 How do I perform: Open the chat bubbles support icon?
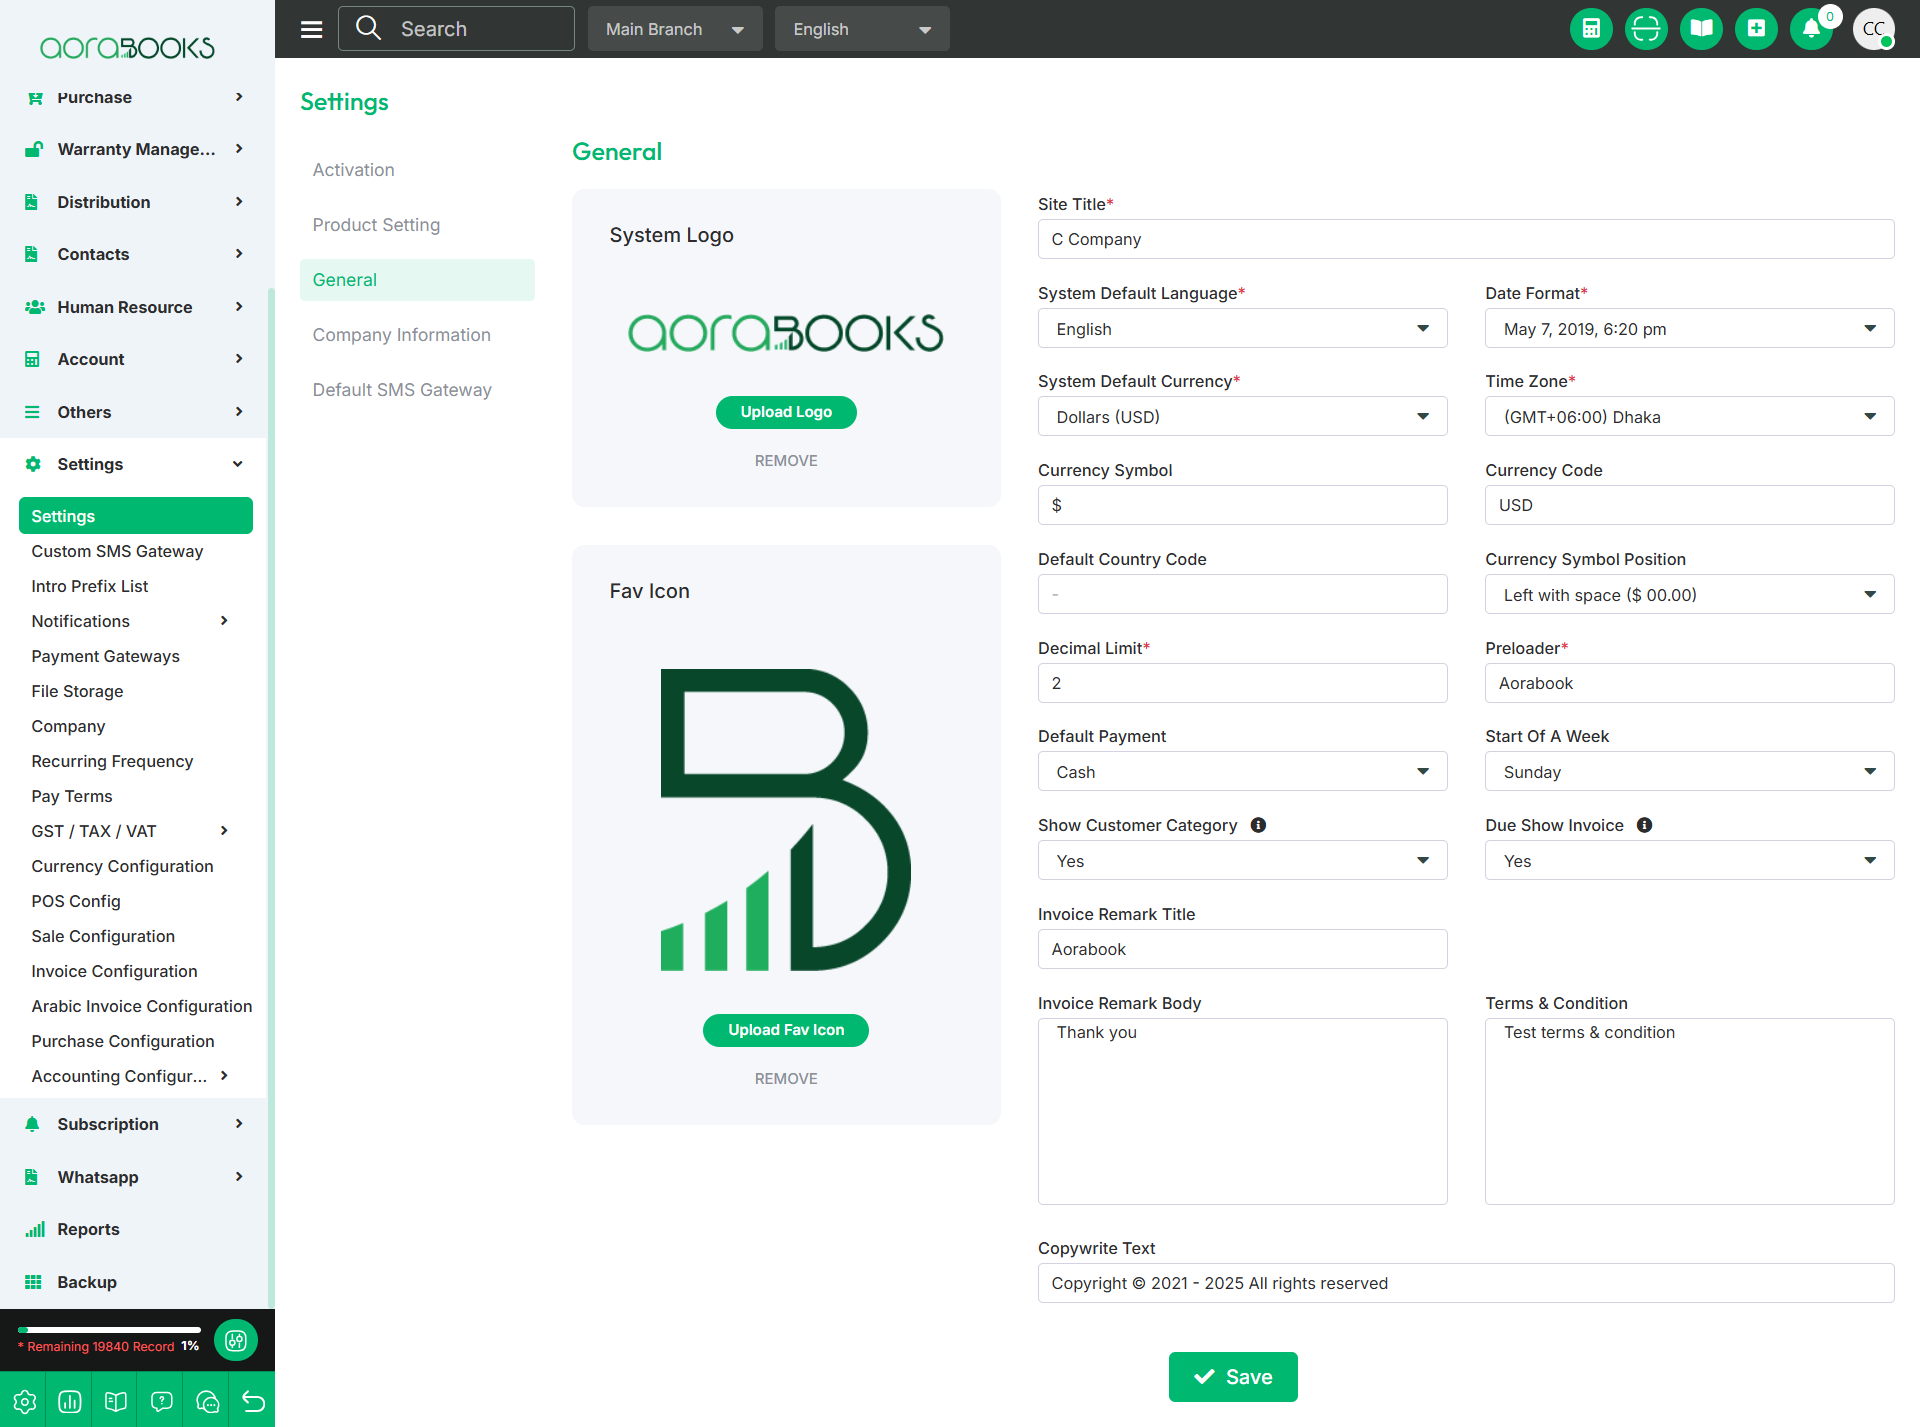click(208, 1401)
